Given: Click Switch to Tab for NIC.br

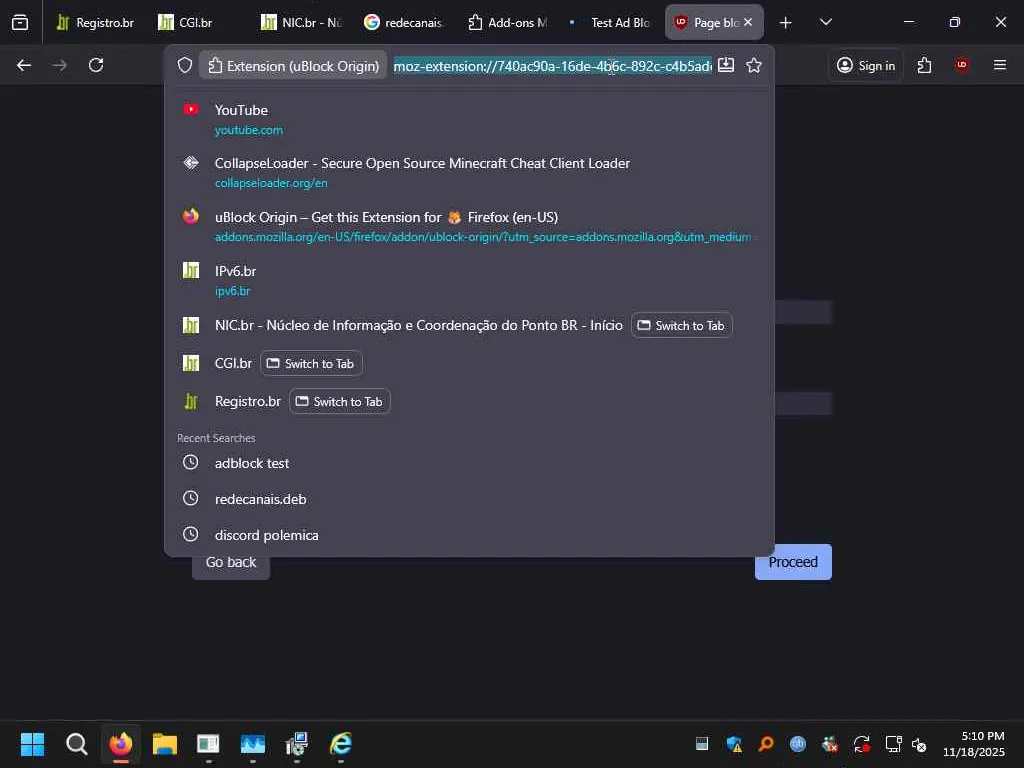Looking at the screenshot, I should pos(682,325).
